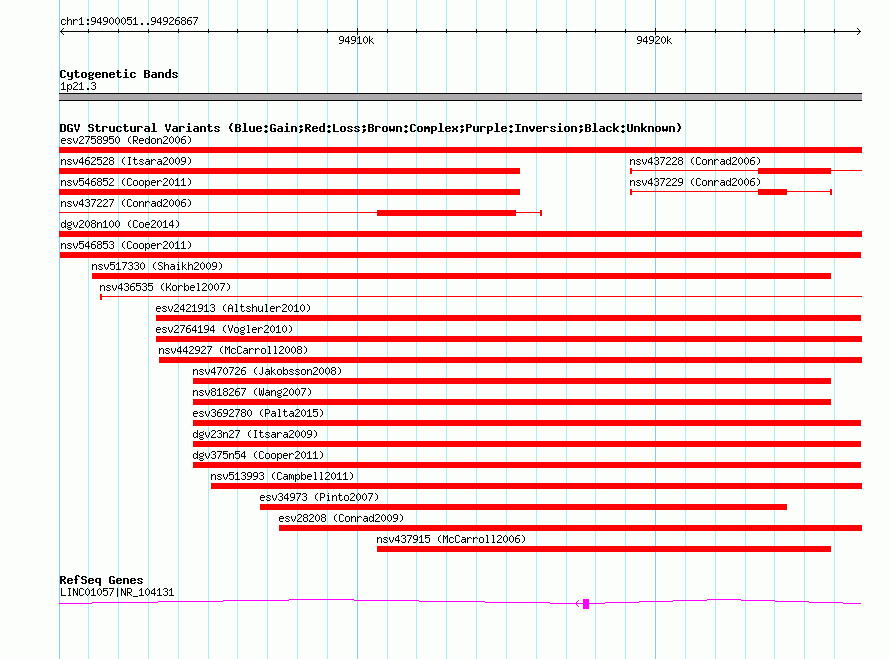Click the nsv437227 (Conrad2006) label

point(126,203)
